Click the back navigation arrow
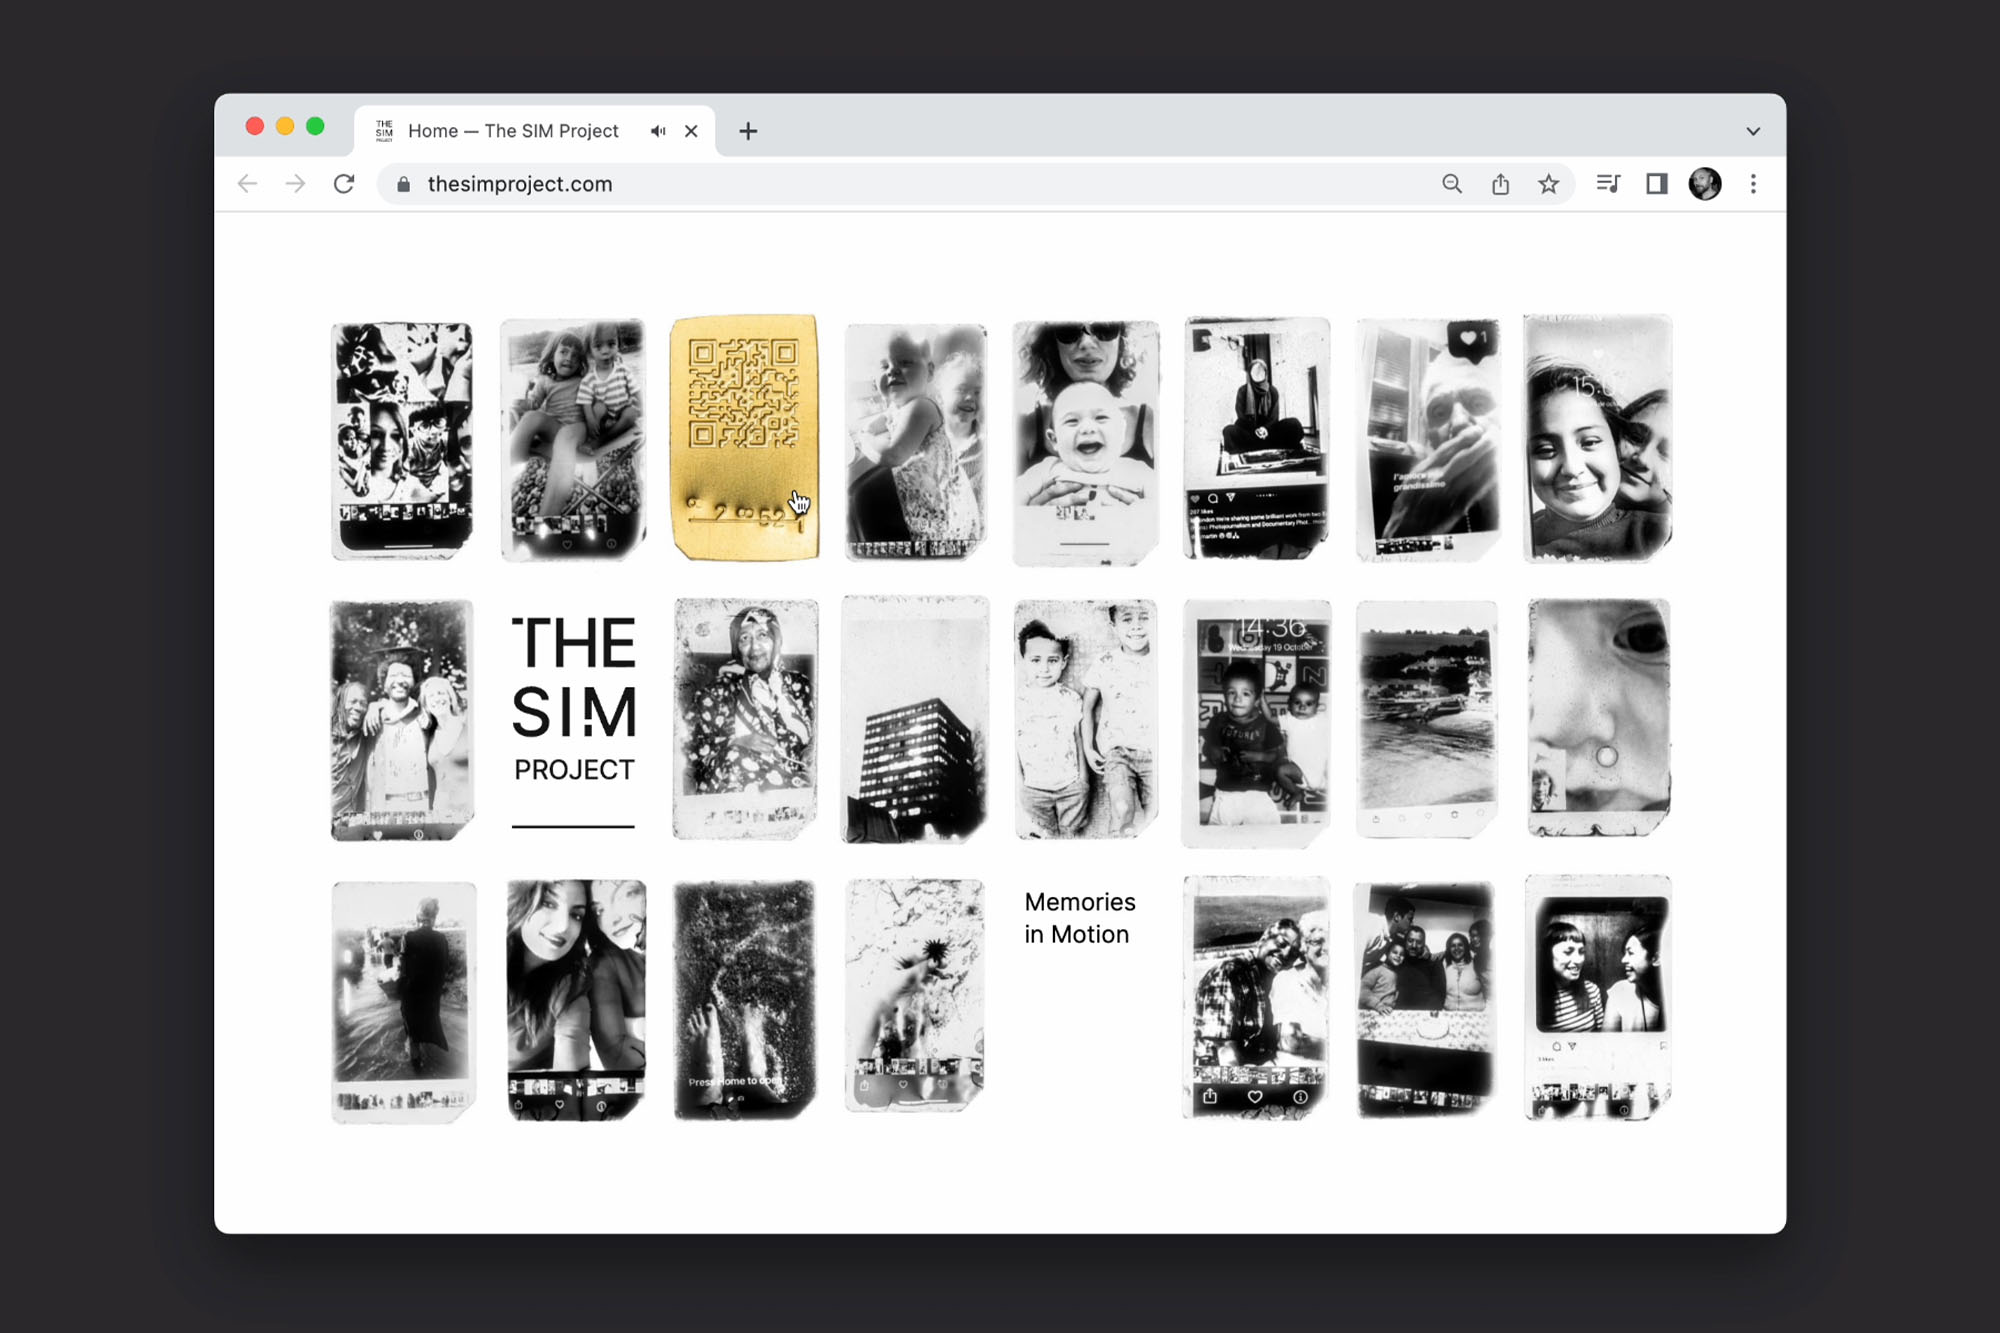2000x1333 pixels. (247, 184)
